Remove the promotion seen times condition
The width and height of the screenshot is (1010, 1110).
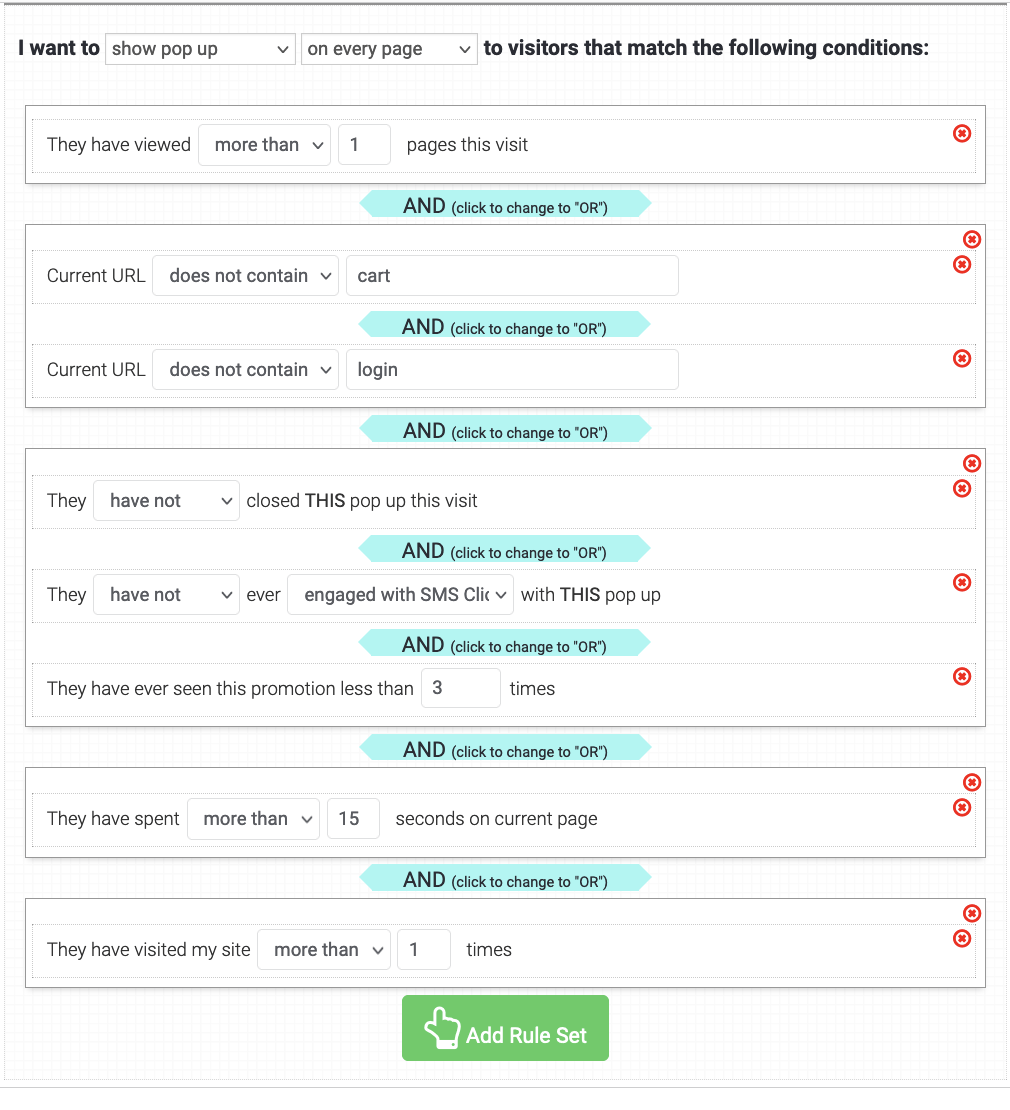pos(962,677)
